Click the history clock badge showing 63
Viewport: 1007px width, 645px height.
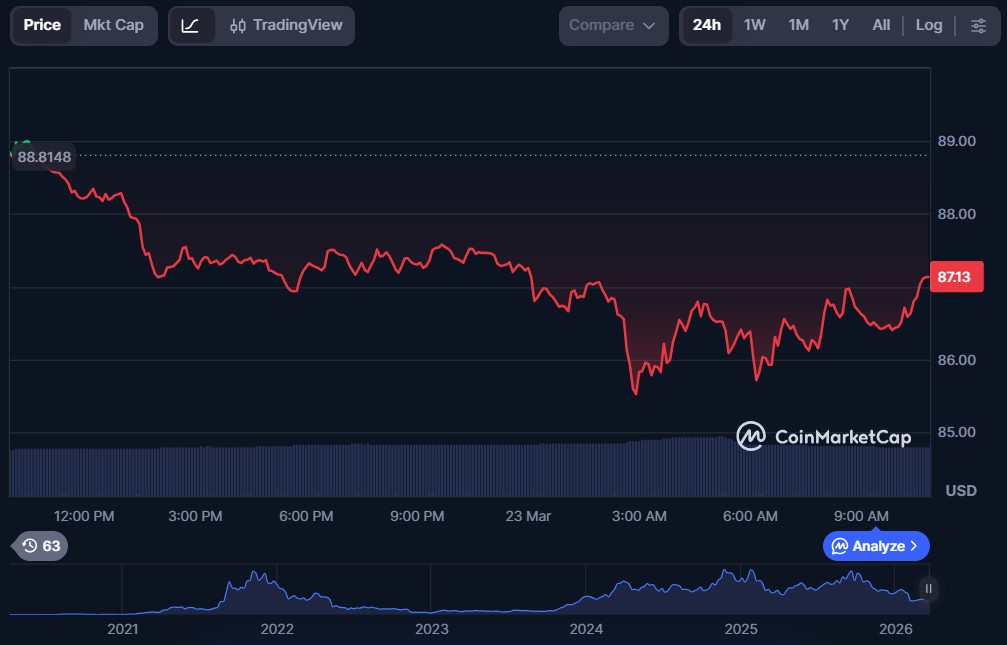point(41,546)
